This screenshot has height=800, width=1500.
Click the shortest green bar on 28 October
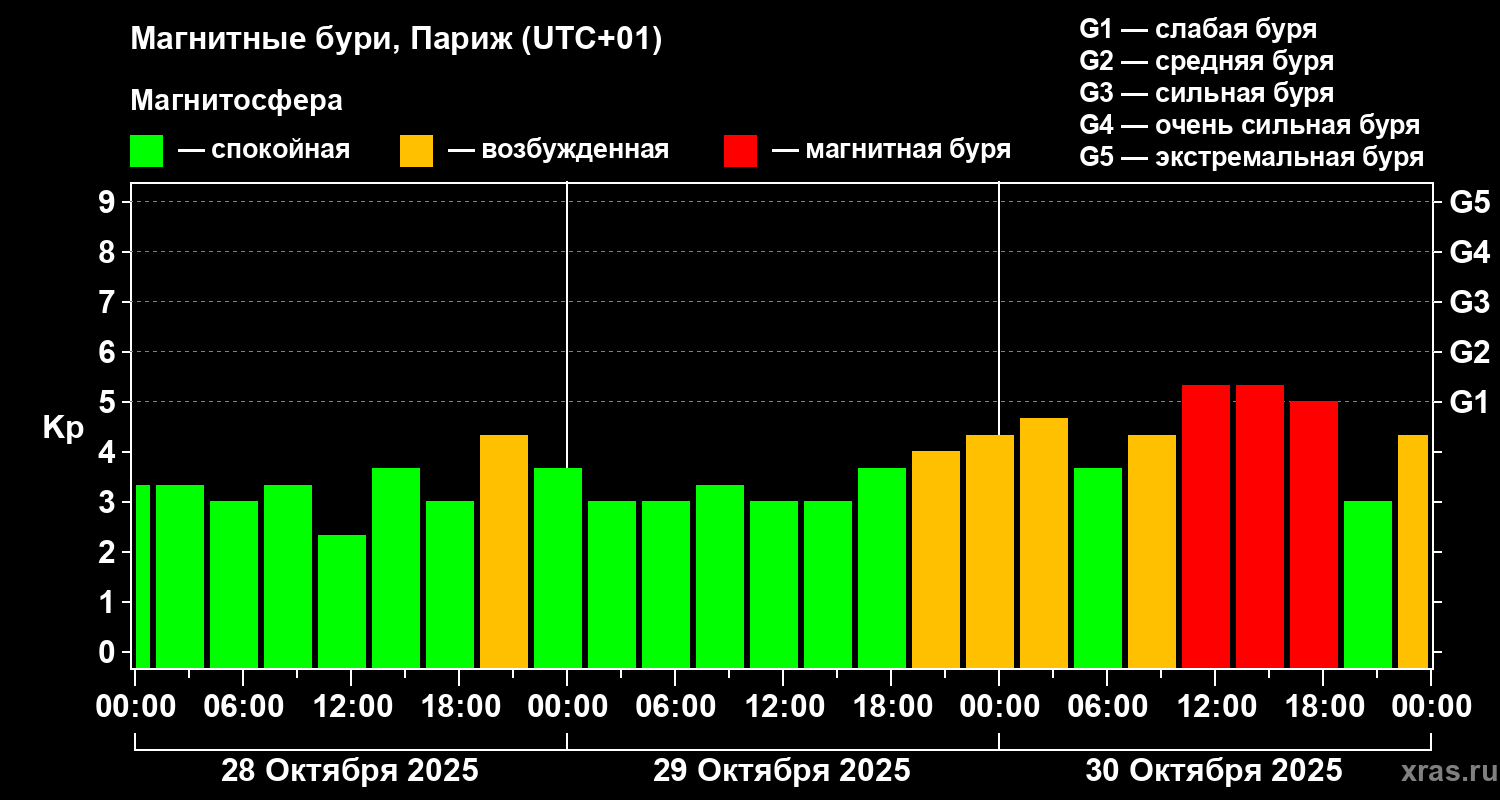pyautogui.click(x=342, y=601)
